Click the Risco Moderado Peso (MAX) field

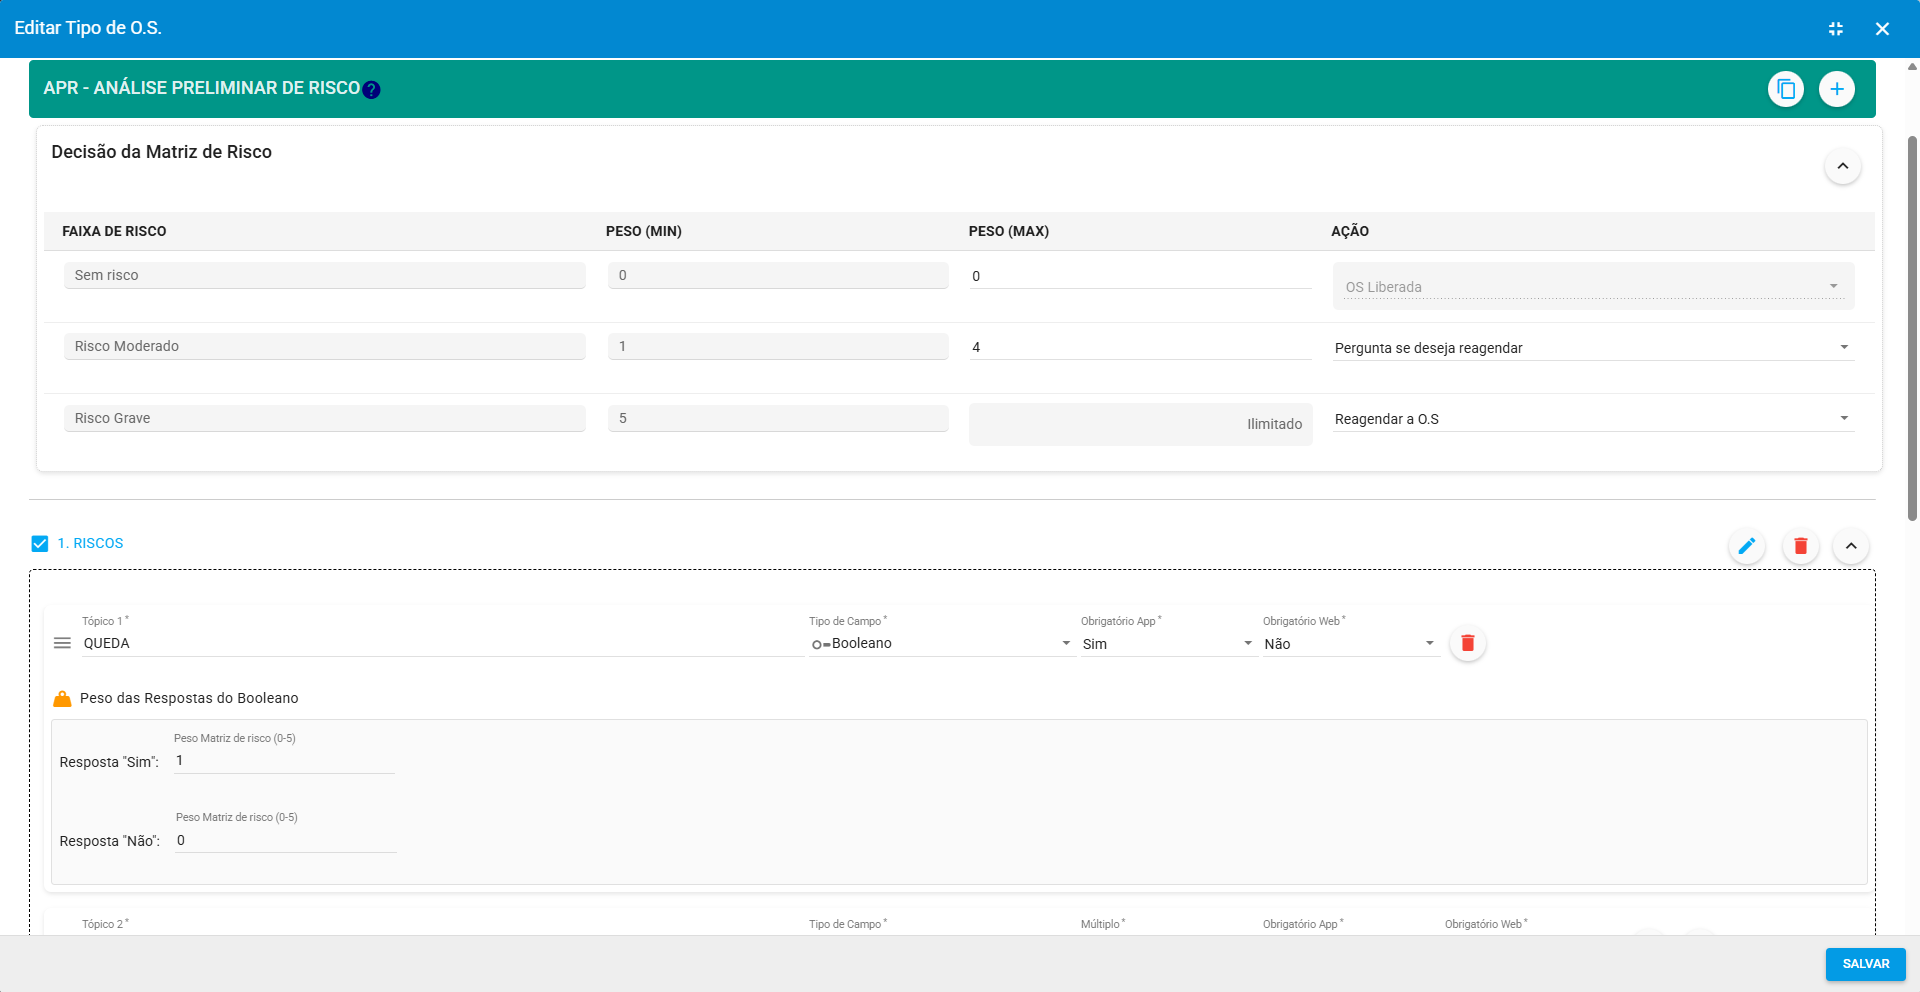[x=1139, y=347]
